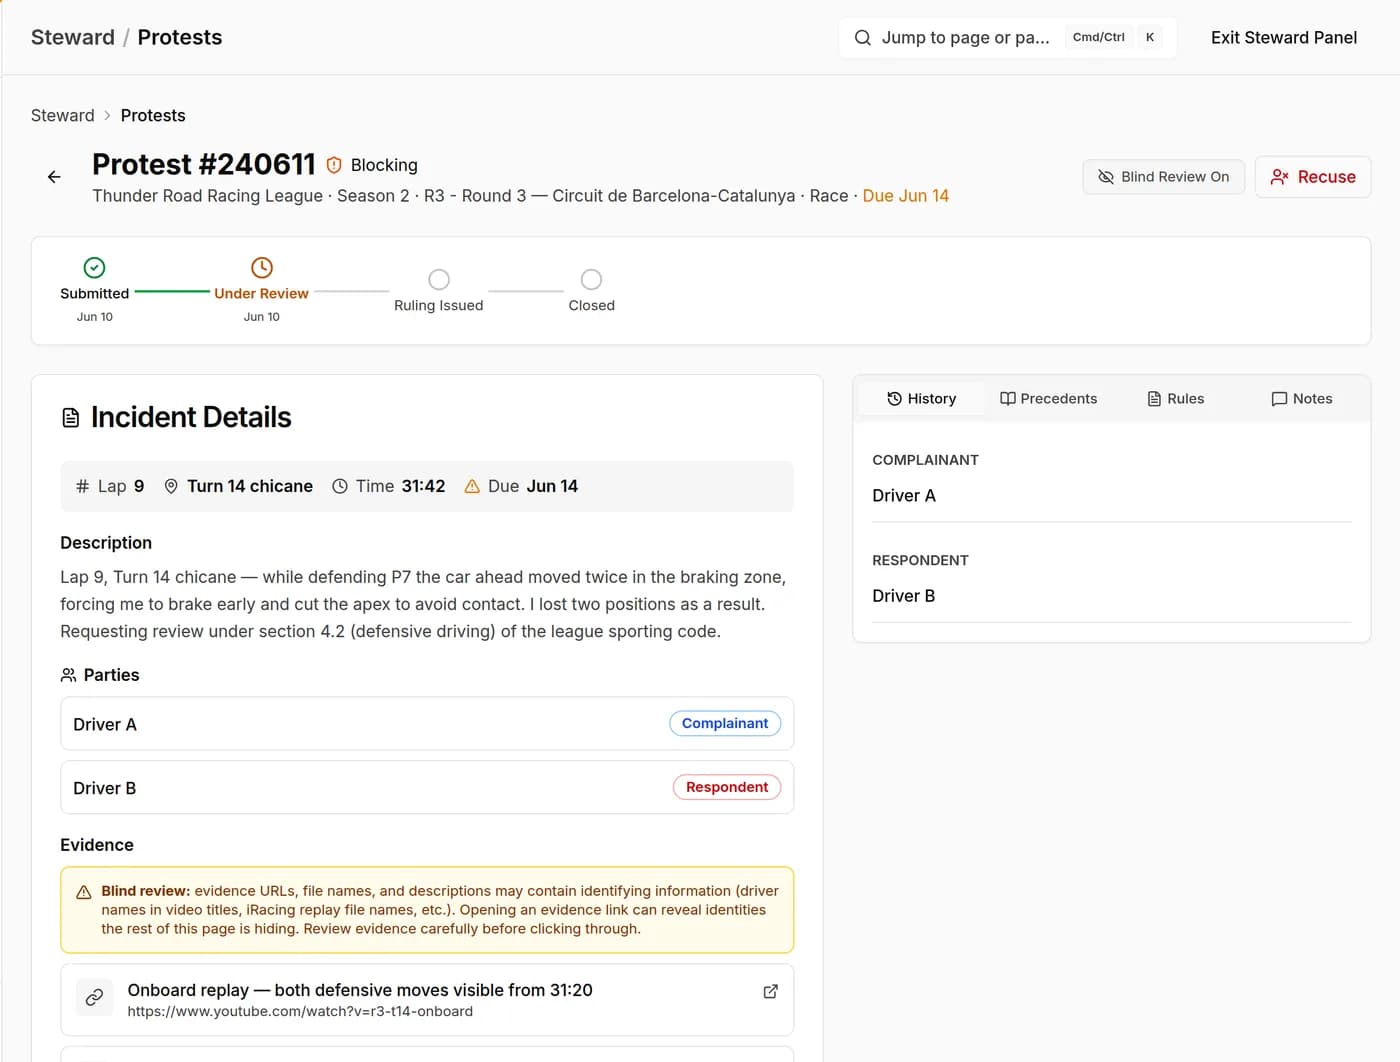This screenshot has height=1062, width=1400.
Task: Open the Notes tab
Action: point(1301,399)
